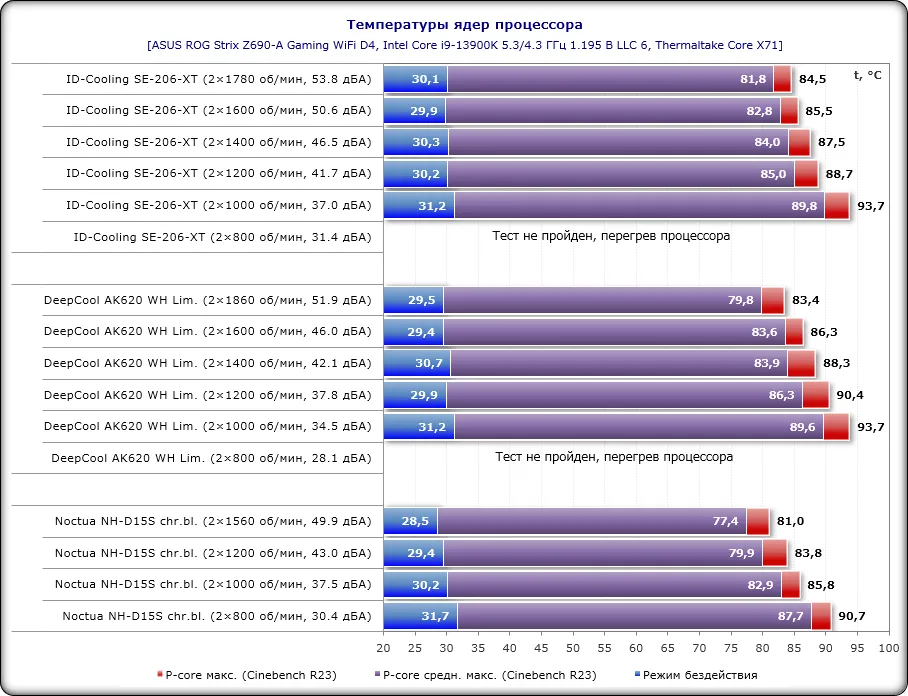Viewport: 908px width, 696px height.
Task: Select label DeepCool AK620 WH Lim. 2×1600 об/мин
Action: [208, 332]
